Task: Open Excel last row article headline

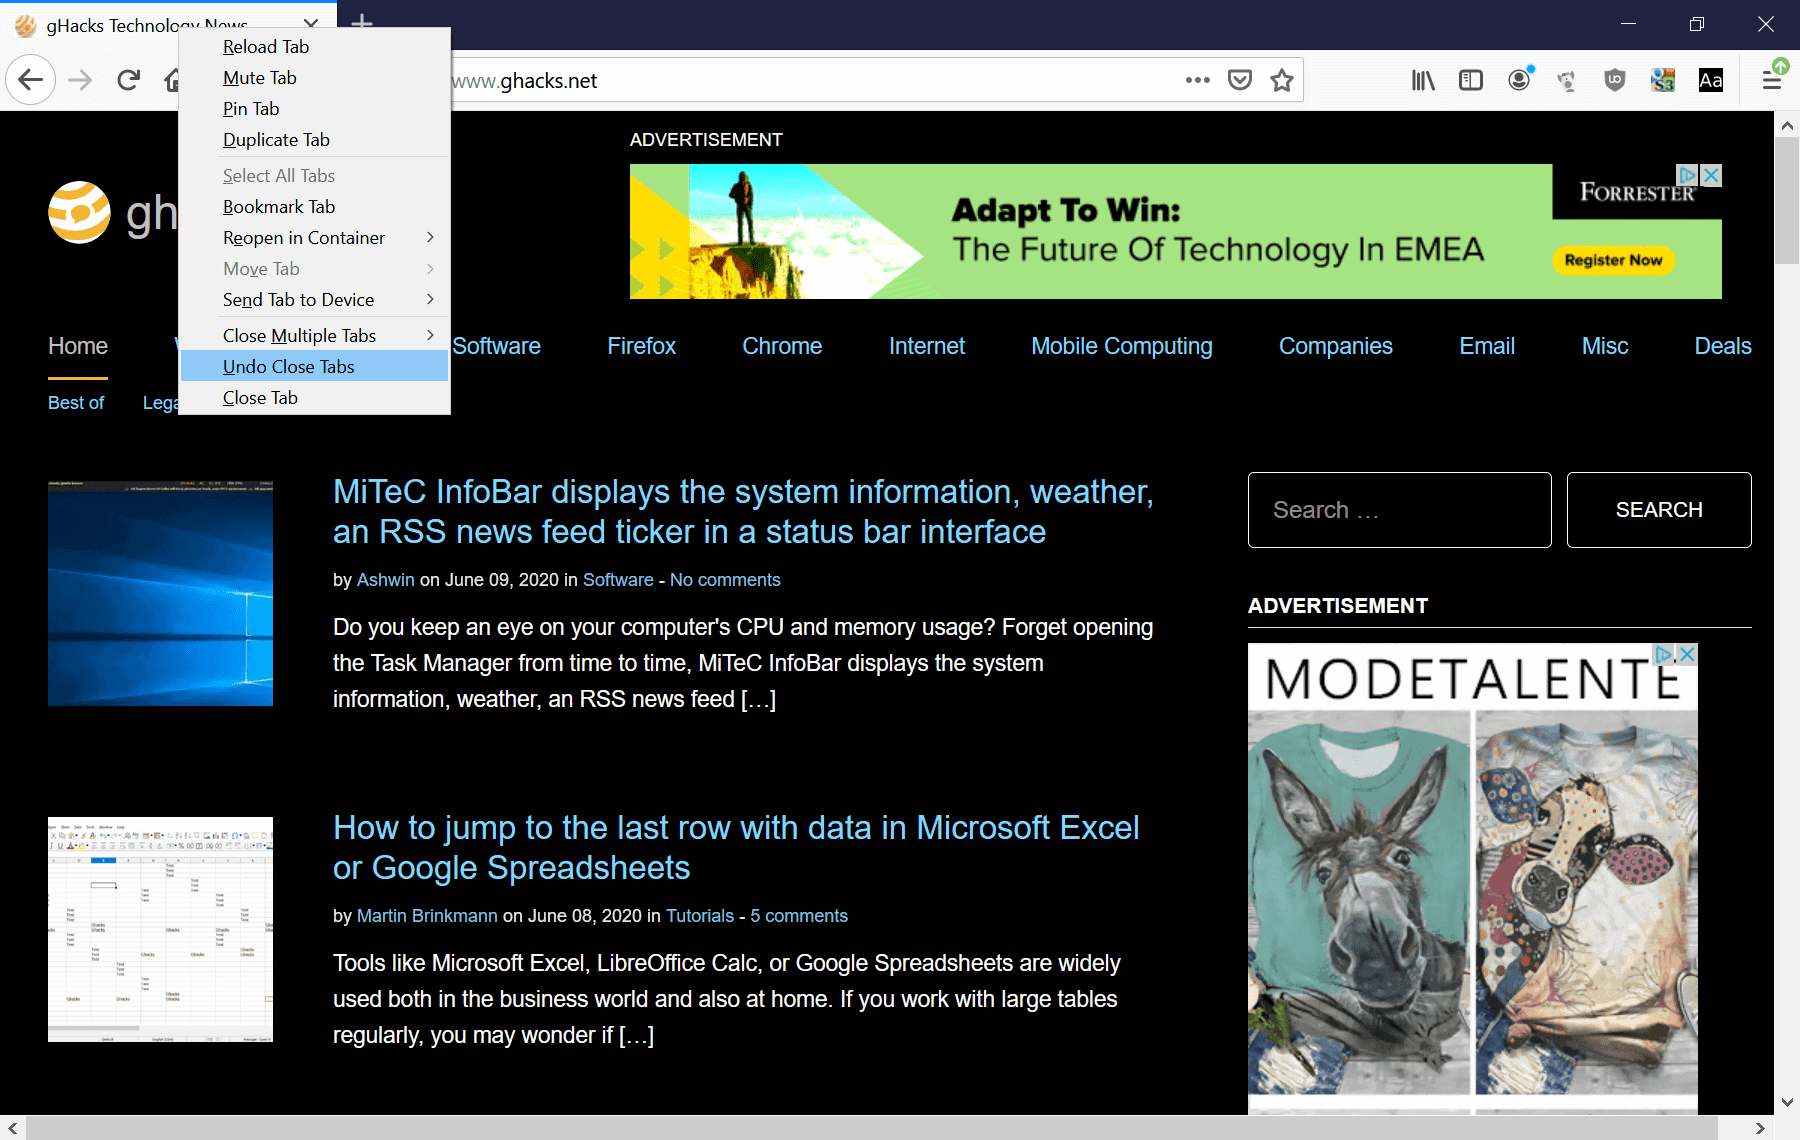Action: coord(736,848)
